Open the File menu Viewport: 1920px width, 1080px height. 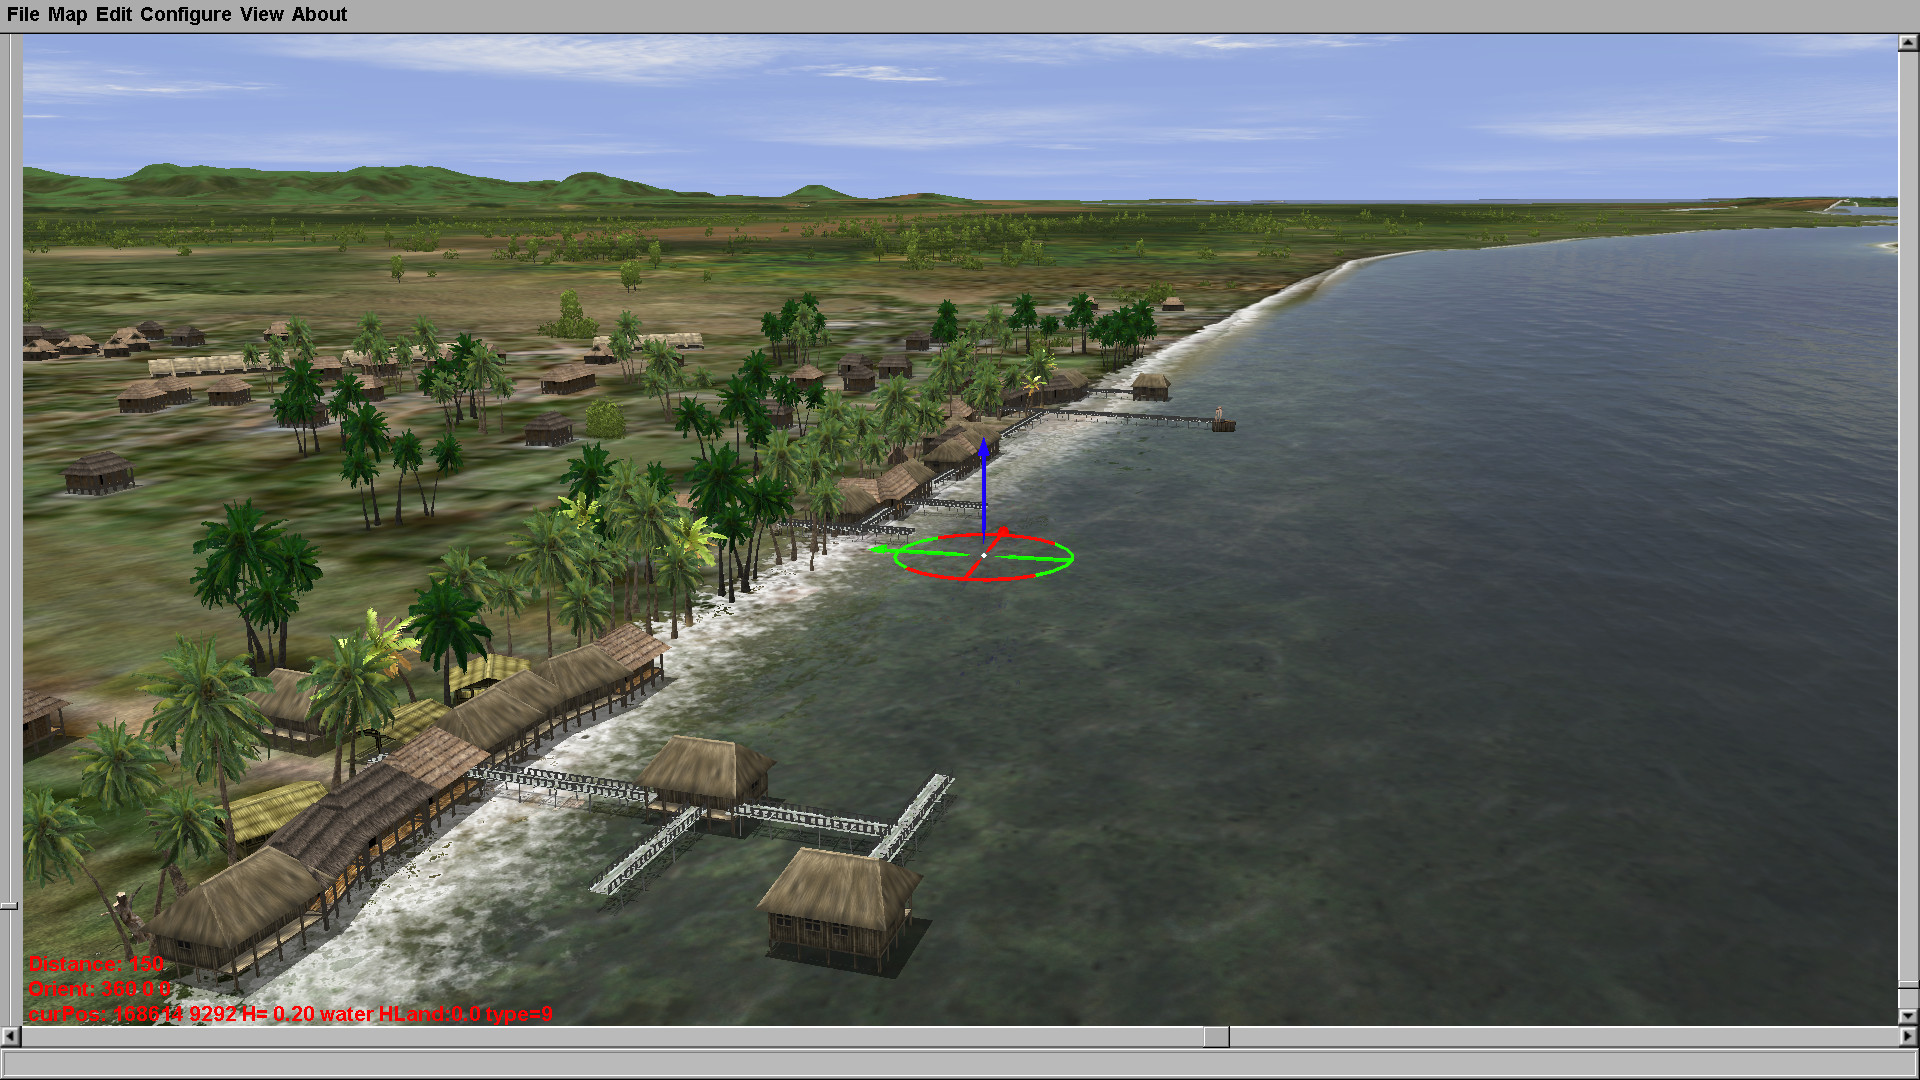(x=23, y=14)
